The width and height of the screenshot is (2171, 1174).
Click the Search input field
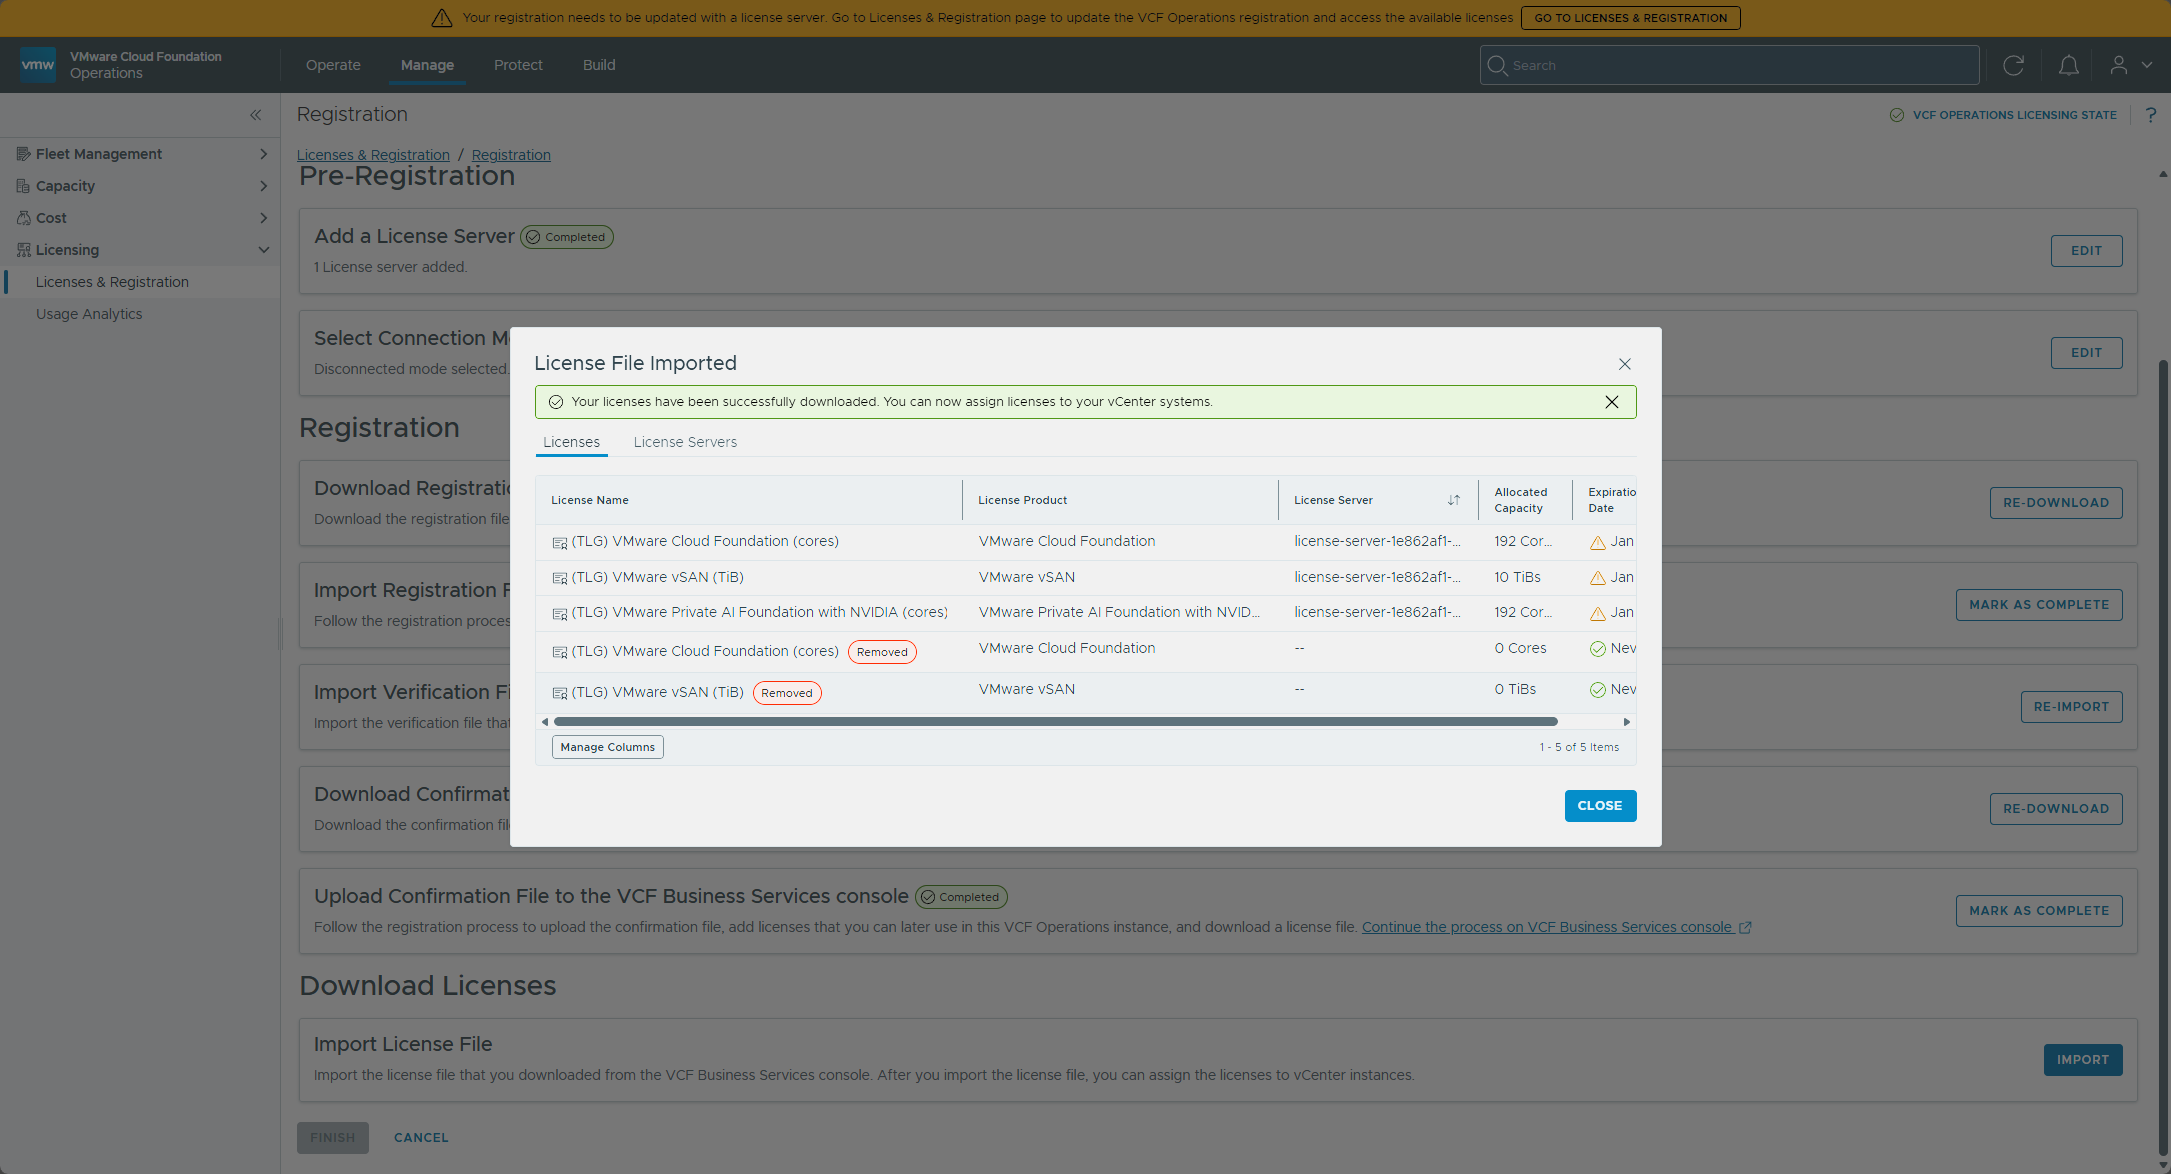click(1729, 65)
